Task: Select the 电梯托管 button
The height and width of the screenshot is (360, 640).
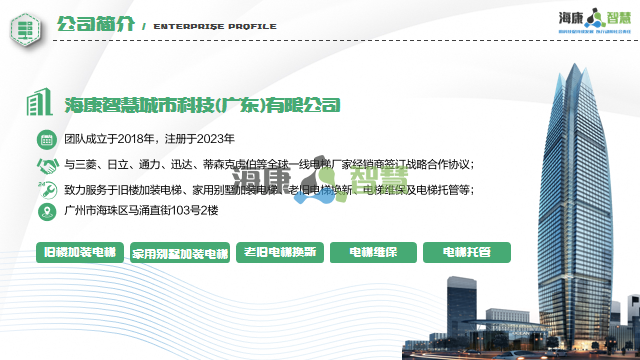Action: pos(467,252)
